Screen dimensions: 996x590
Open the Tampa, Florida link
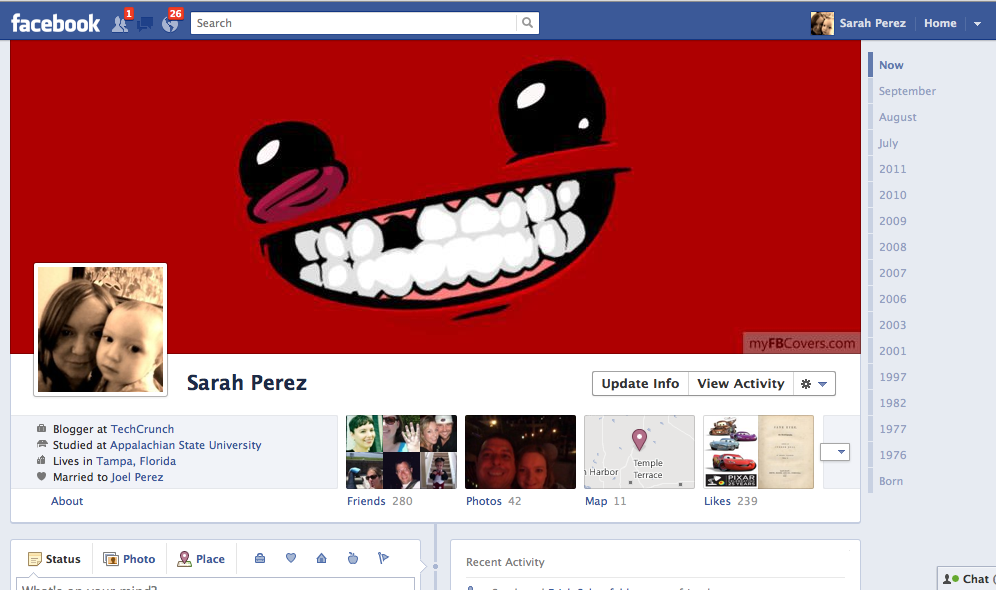point(136,460)
